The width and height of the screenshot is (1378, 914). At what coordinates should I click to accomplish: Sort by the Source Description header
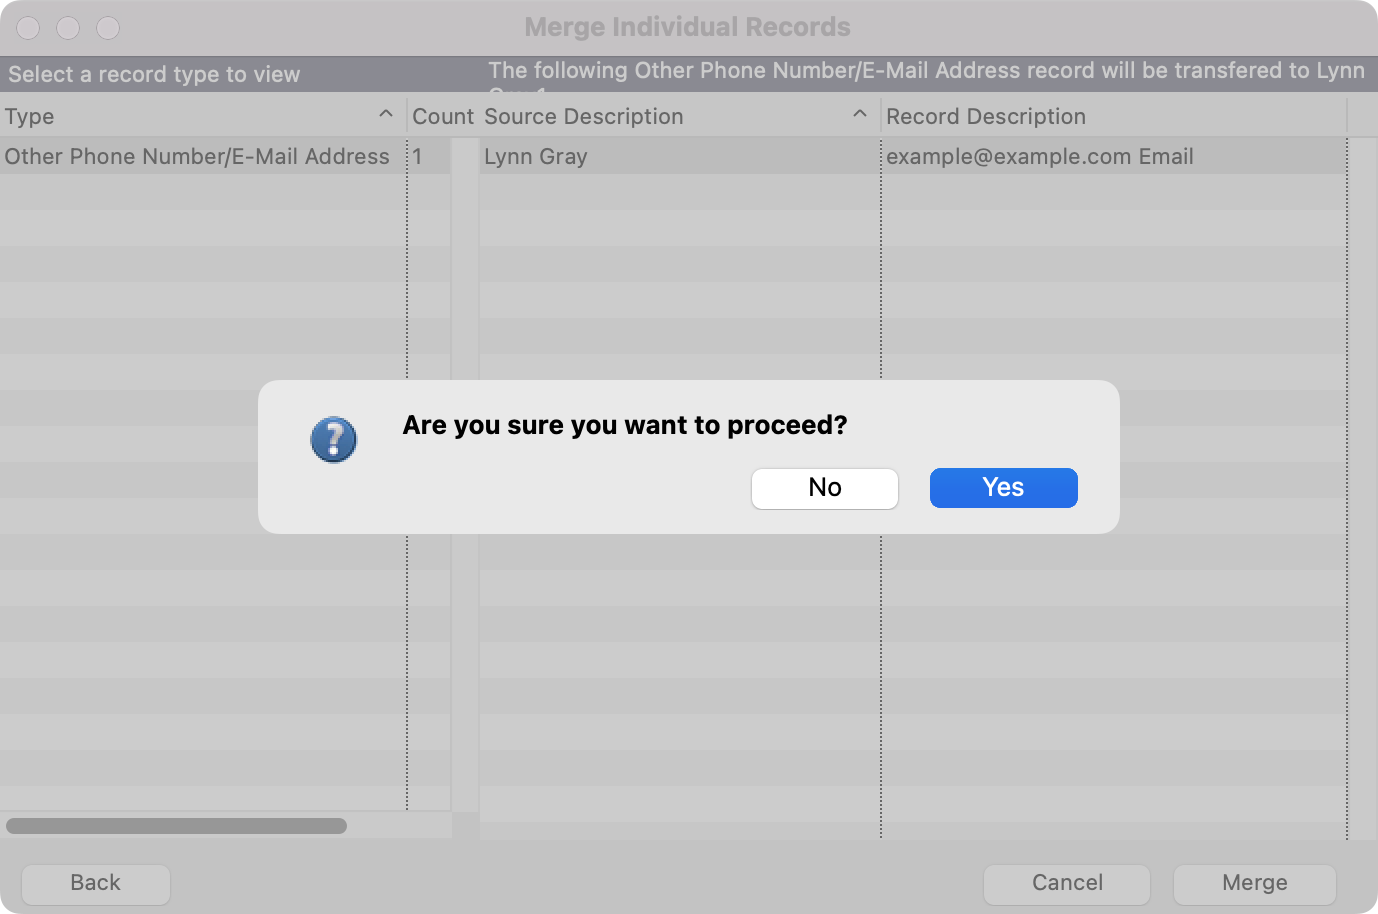coord(583,116)
